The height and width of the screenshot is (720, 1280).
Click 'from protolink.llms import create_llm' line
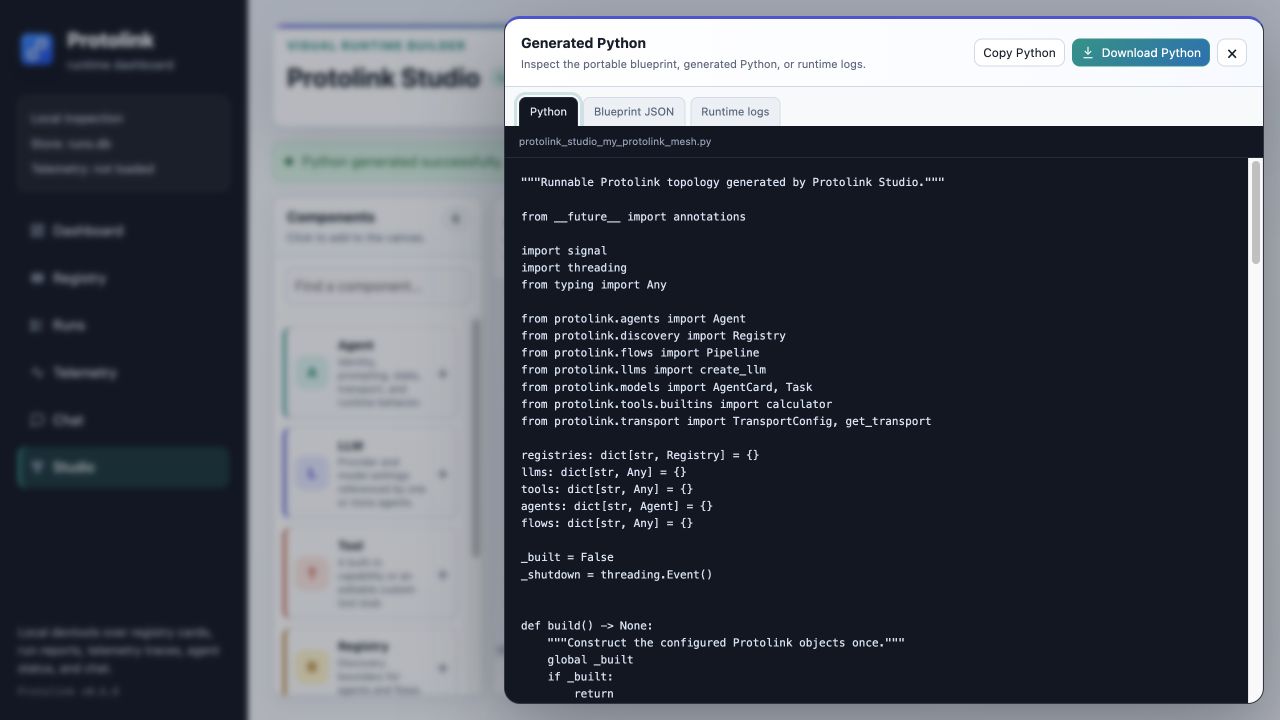pos(643,370)
